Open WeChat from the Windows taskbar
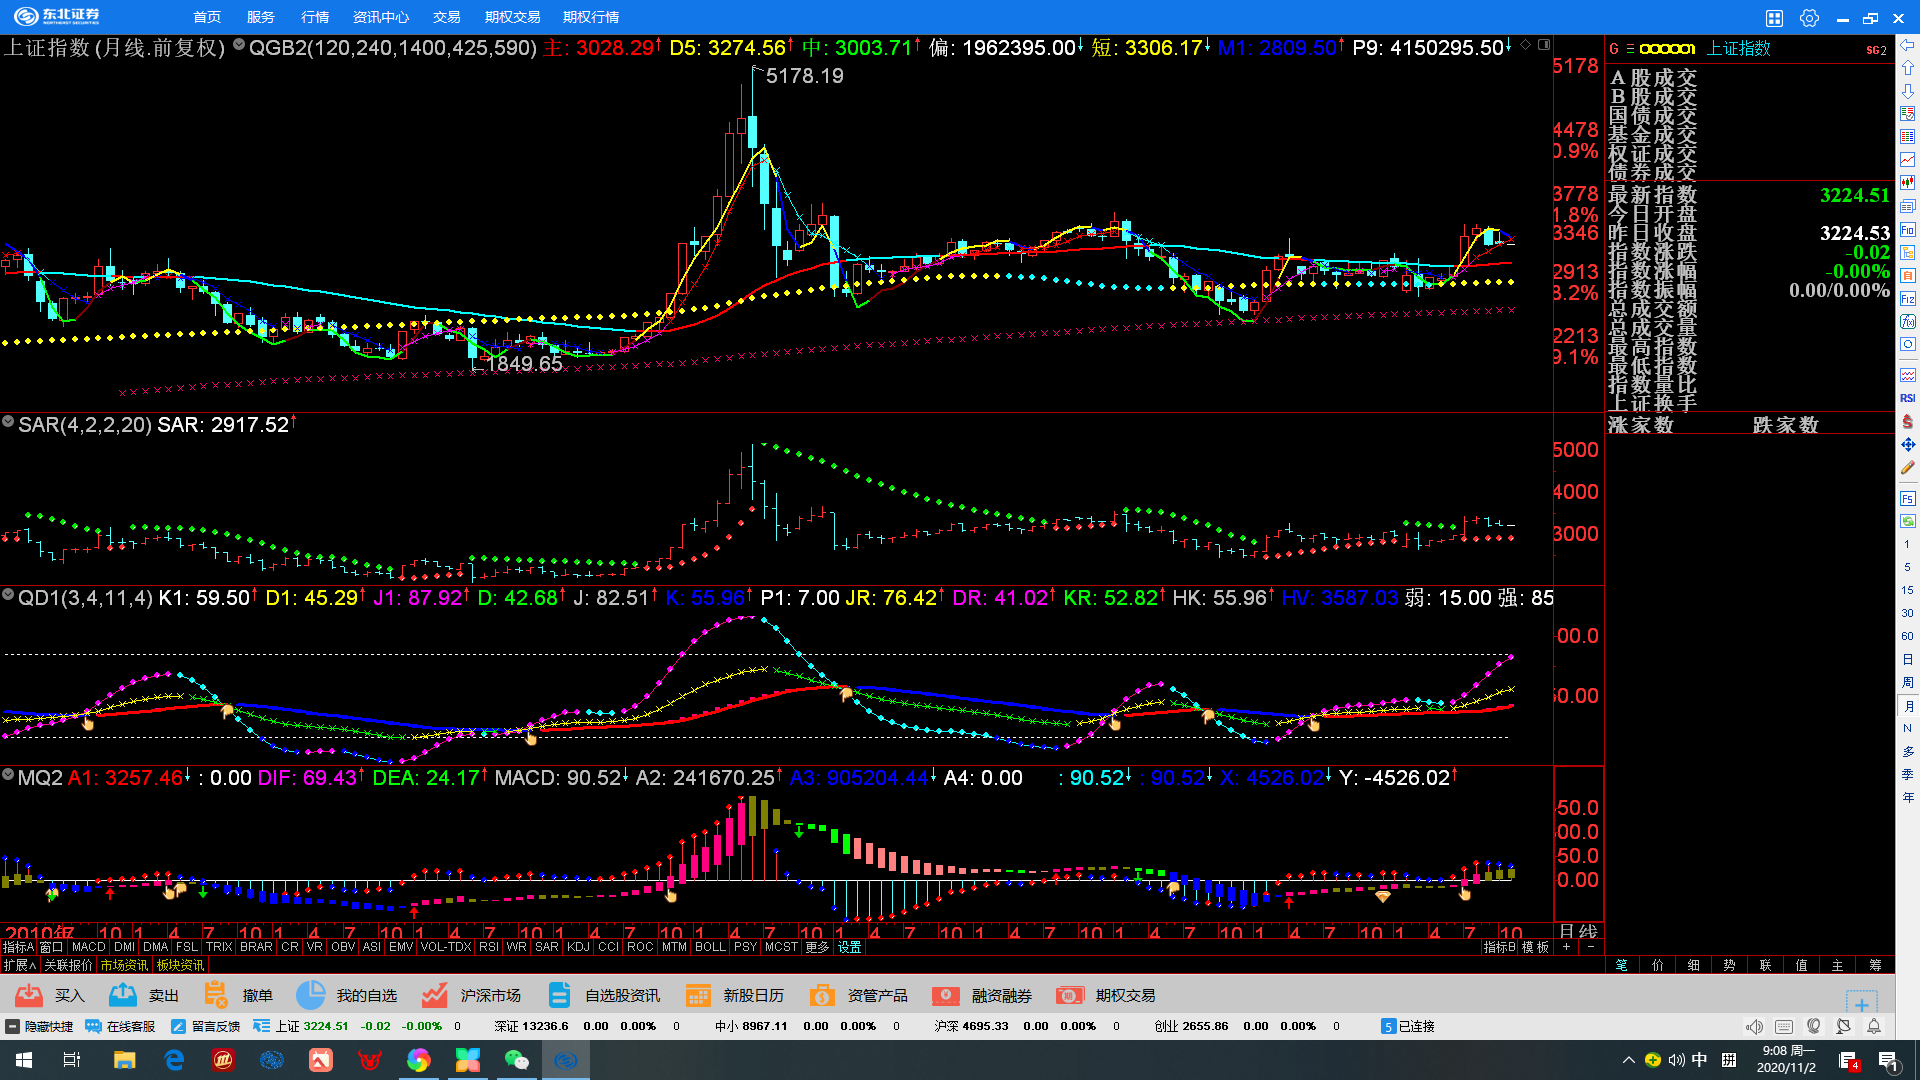 tap(517, 1060)
